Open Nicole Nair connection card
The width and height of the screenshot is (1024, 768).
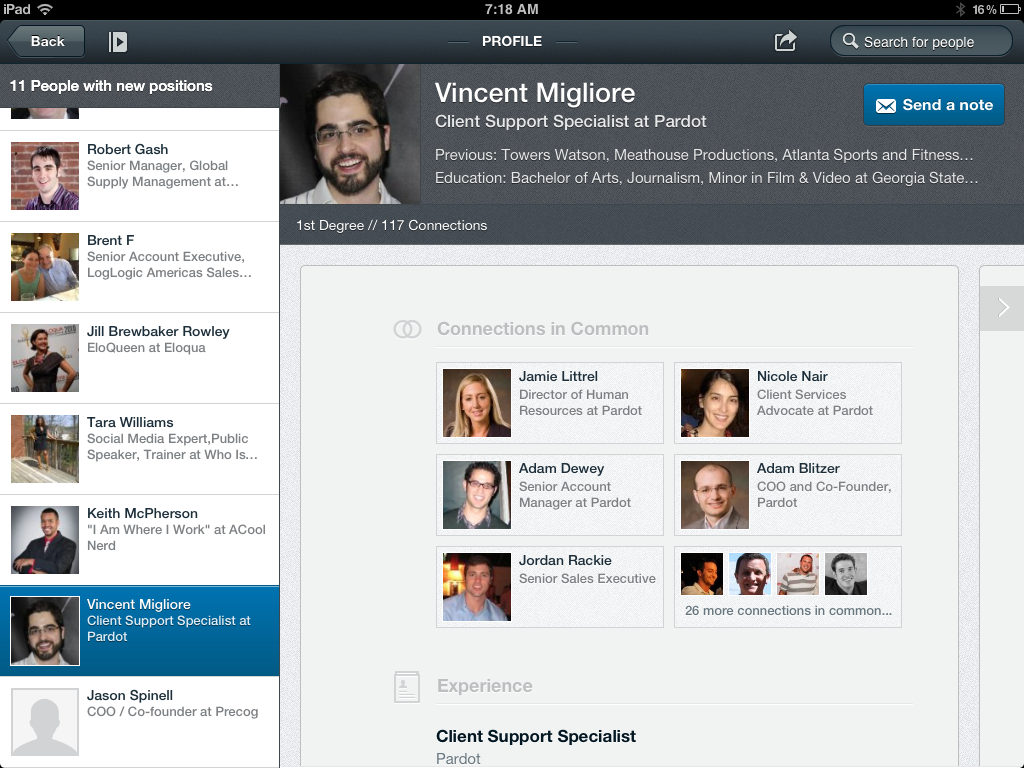tap(788, 403)
